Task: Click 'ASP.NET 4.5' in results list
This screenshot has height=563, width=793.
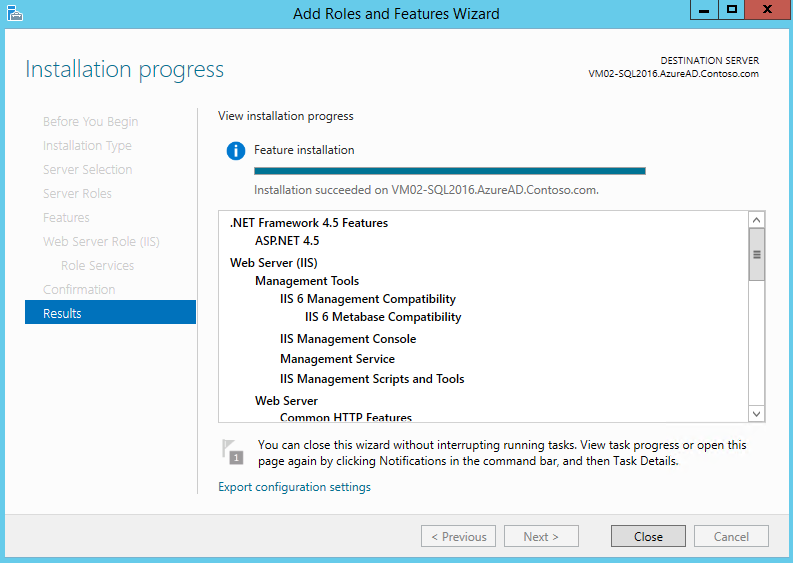Action: (287, 241)
